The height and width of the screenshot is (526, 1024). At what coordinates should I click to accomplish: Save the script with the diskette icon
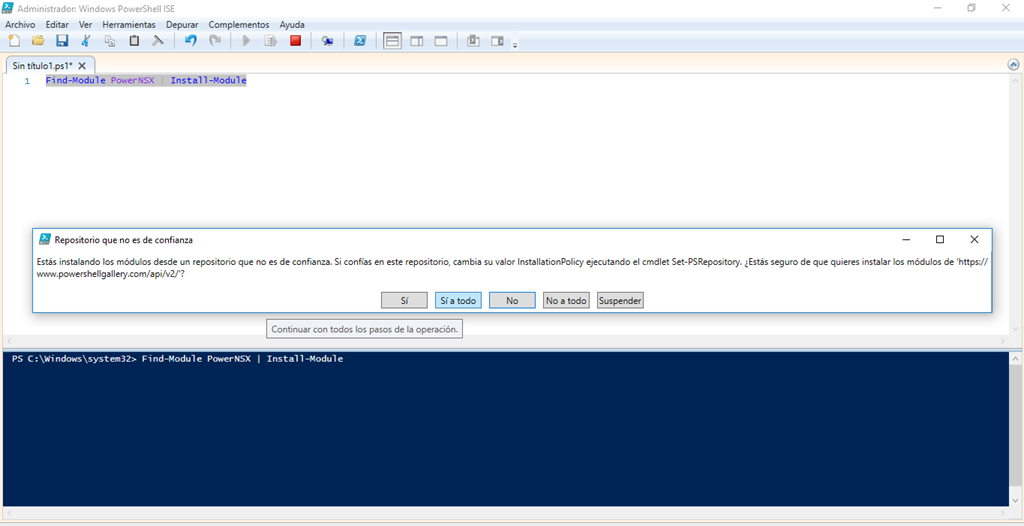coord(62,41)
